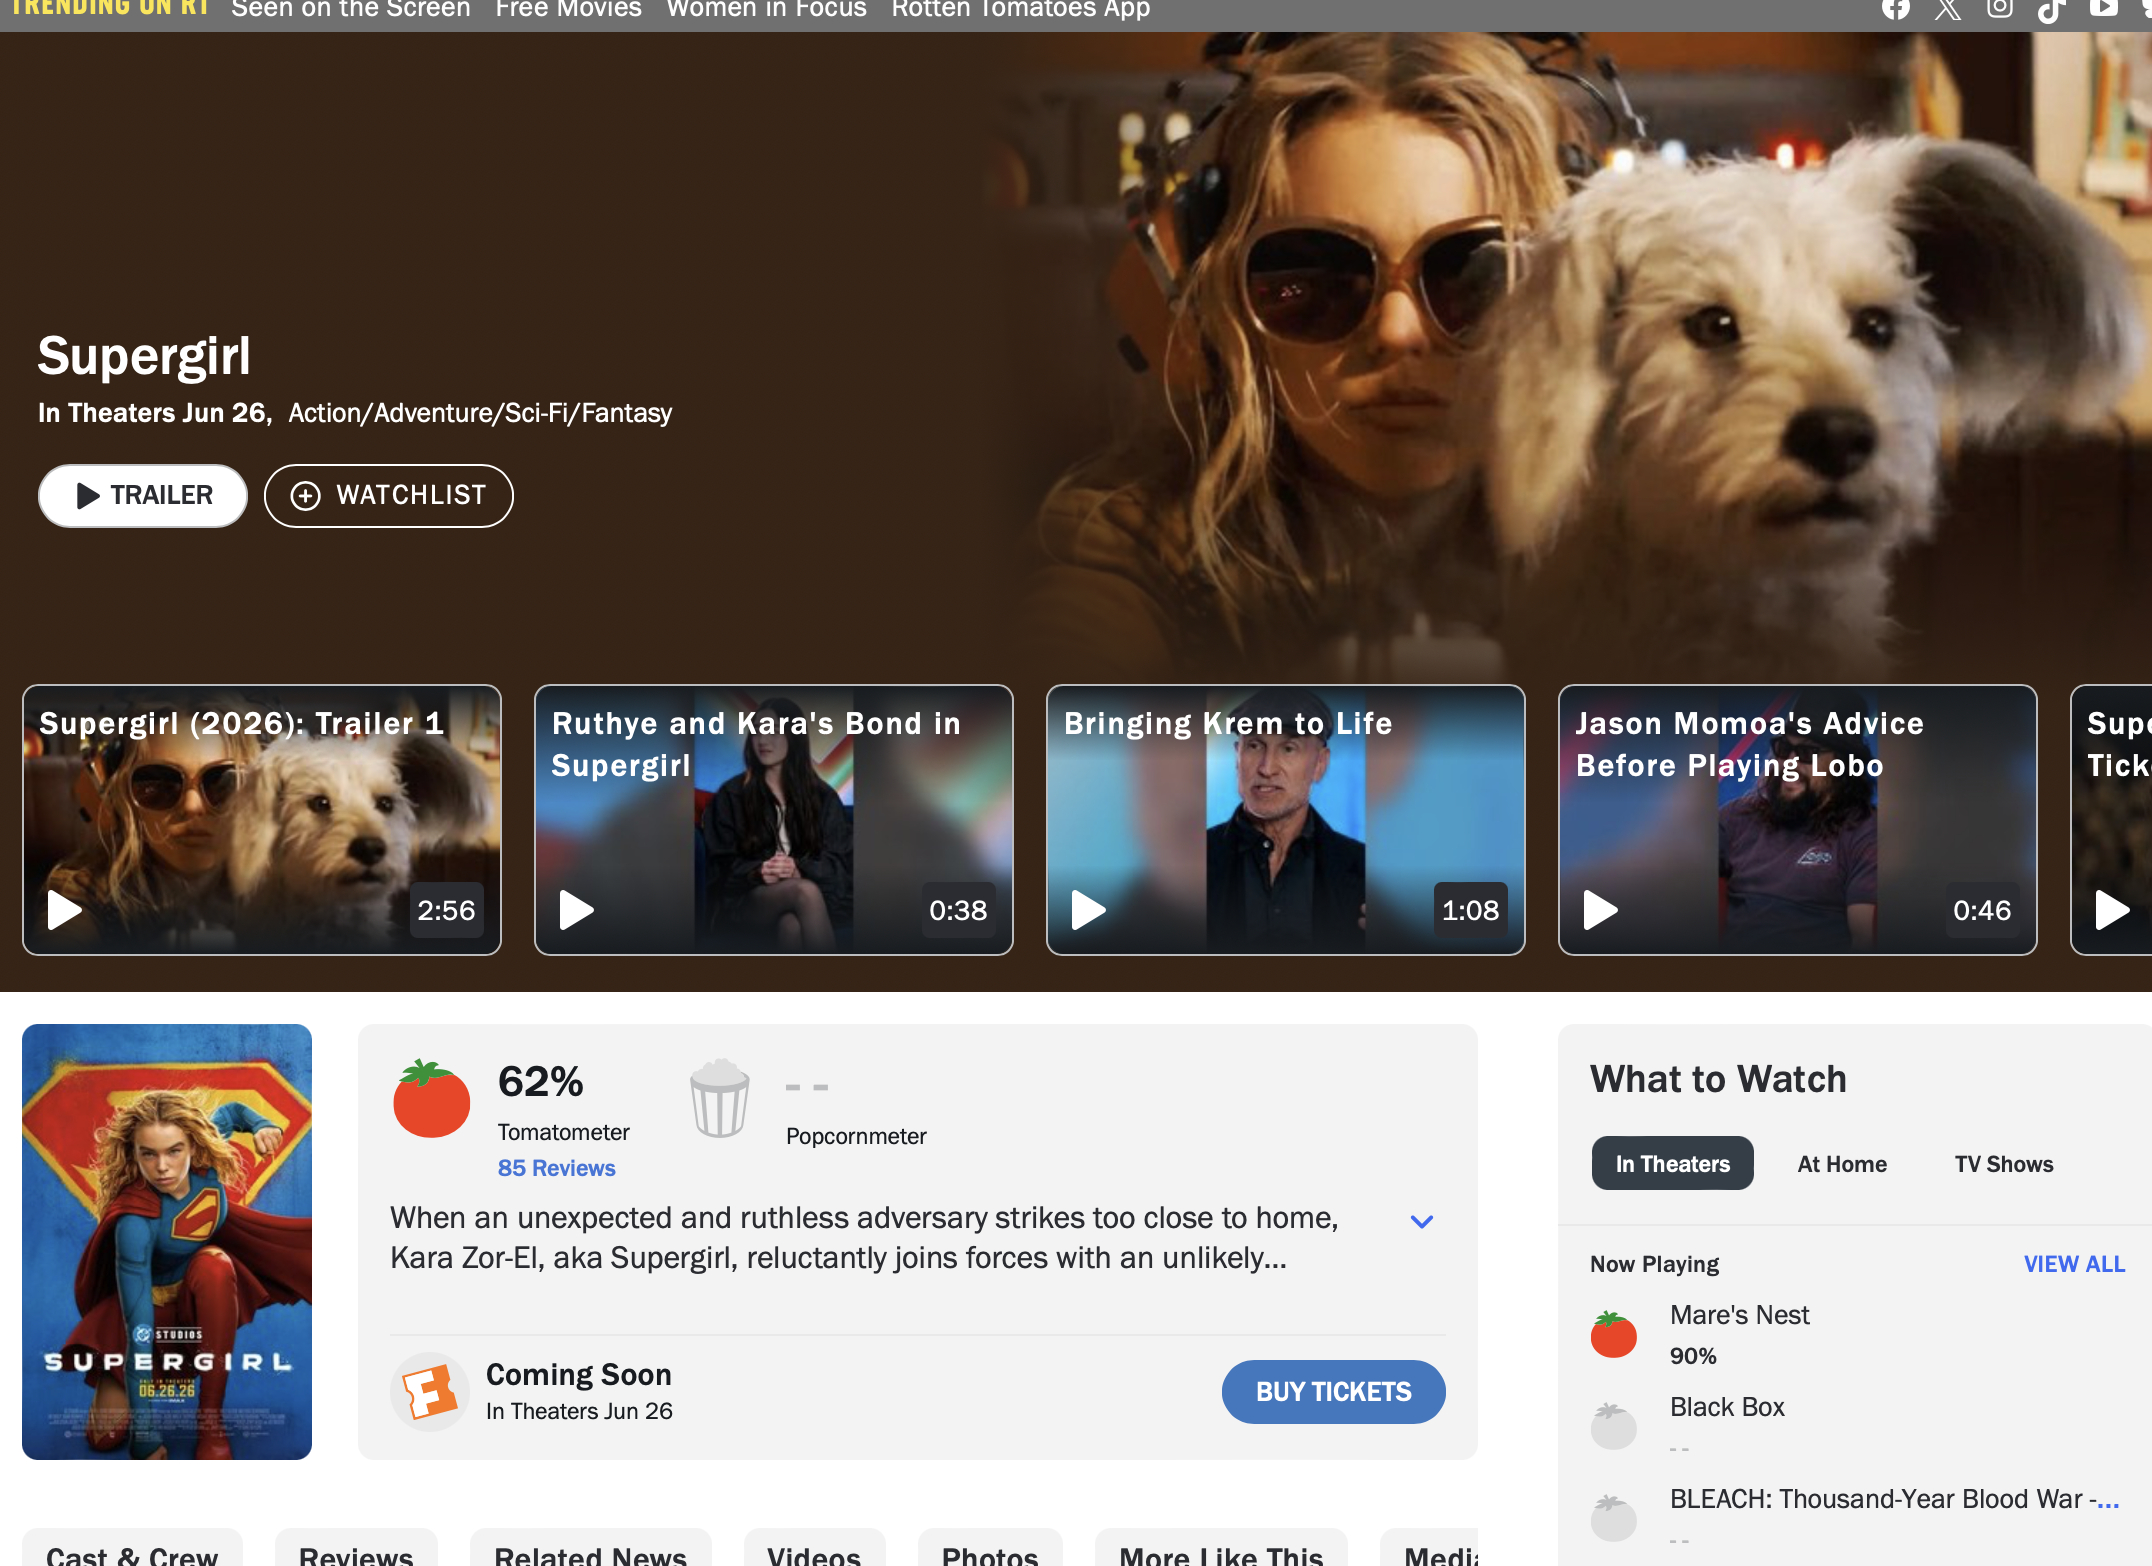
Task: Play Jason Momoa's Advice Before Playing Lobo clip
Action: [1798, 820]
